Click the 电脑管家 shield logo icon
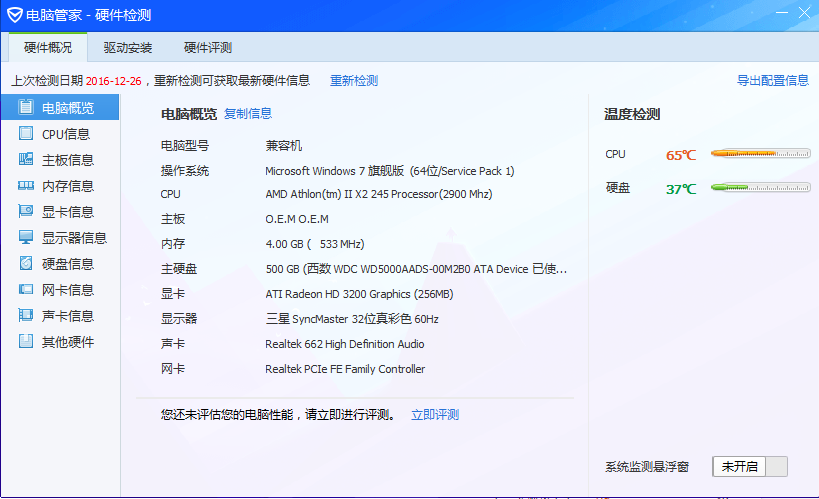 (x=15, y=15)
